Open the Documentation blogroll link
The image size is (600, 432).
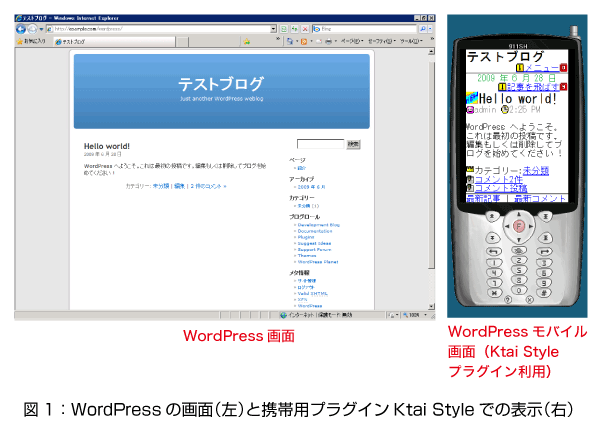click(x=315, y=231)
